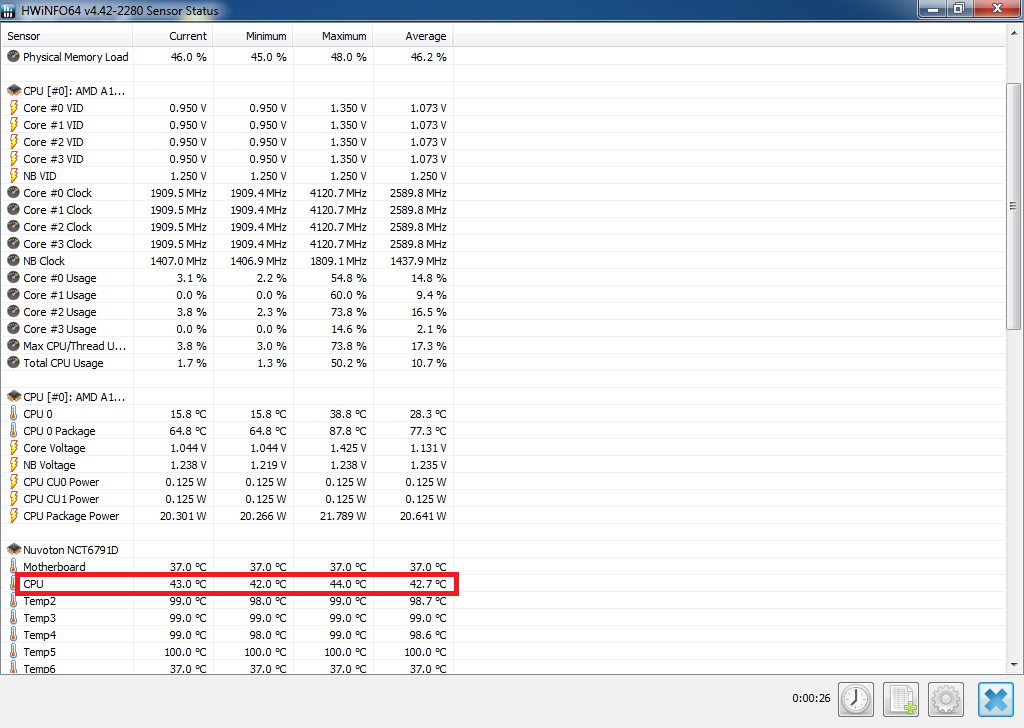Open sensor settings gear icon
The height and width of the screenshot is (728, 1024).
(946, 699)
